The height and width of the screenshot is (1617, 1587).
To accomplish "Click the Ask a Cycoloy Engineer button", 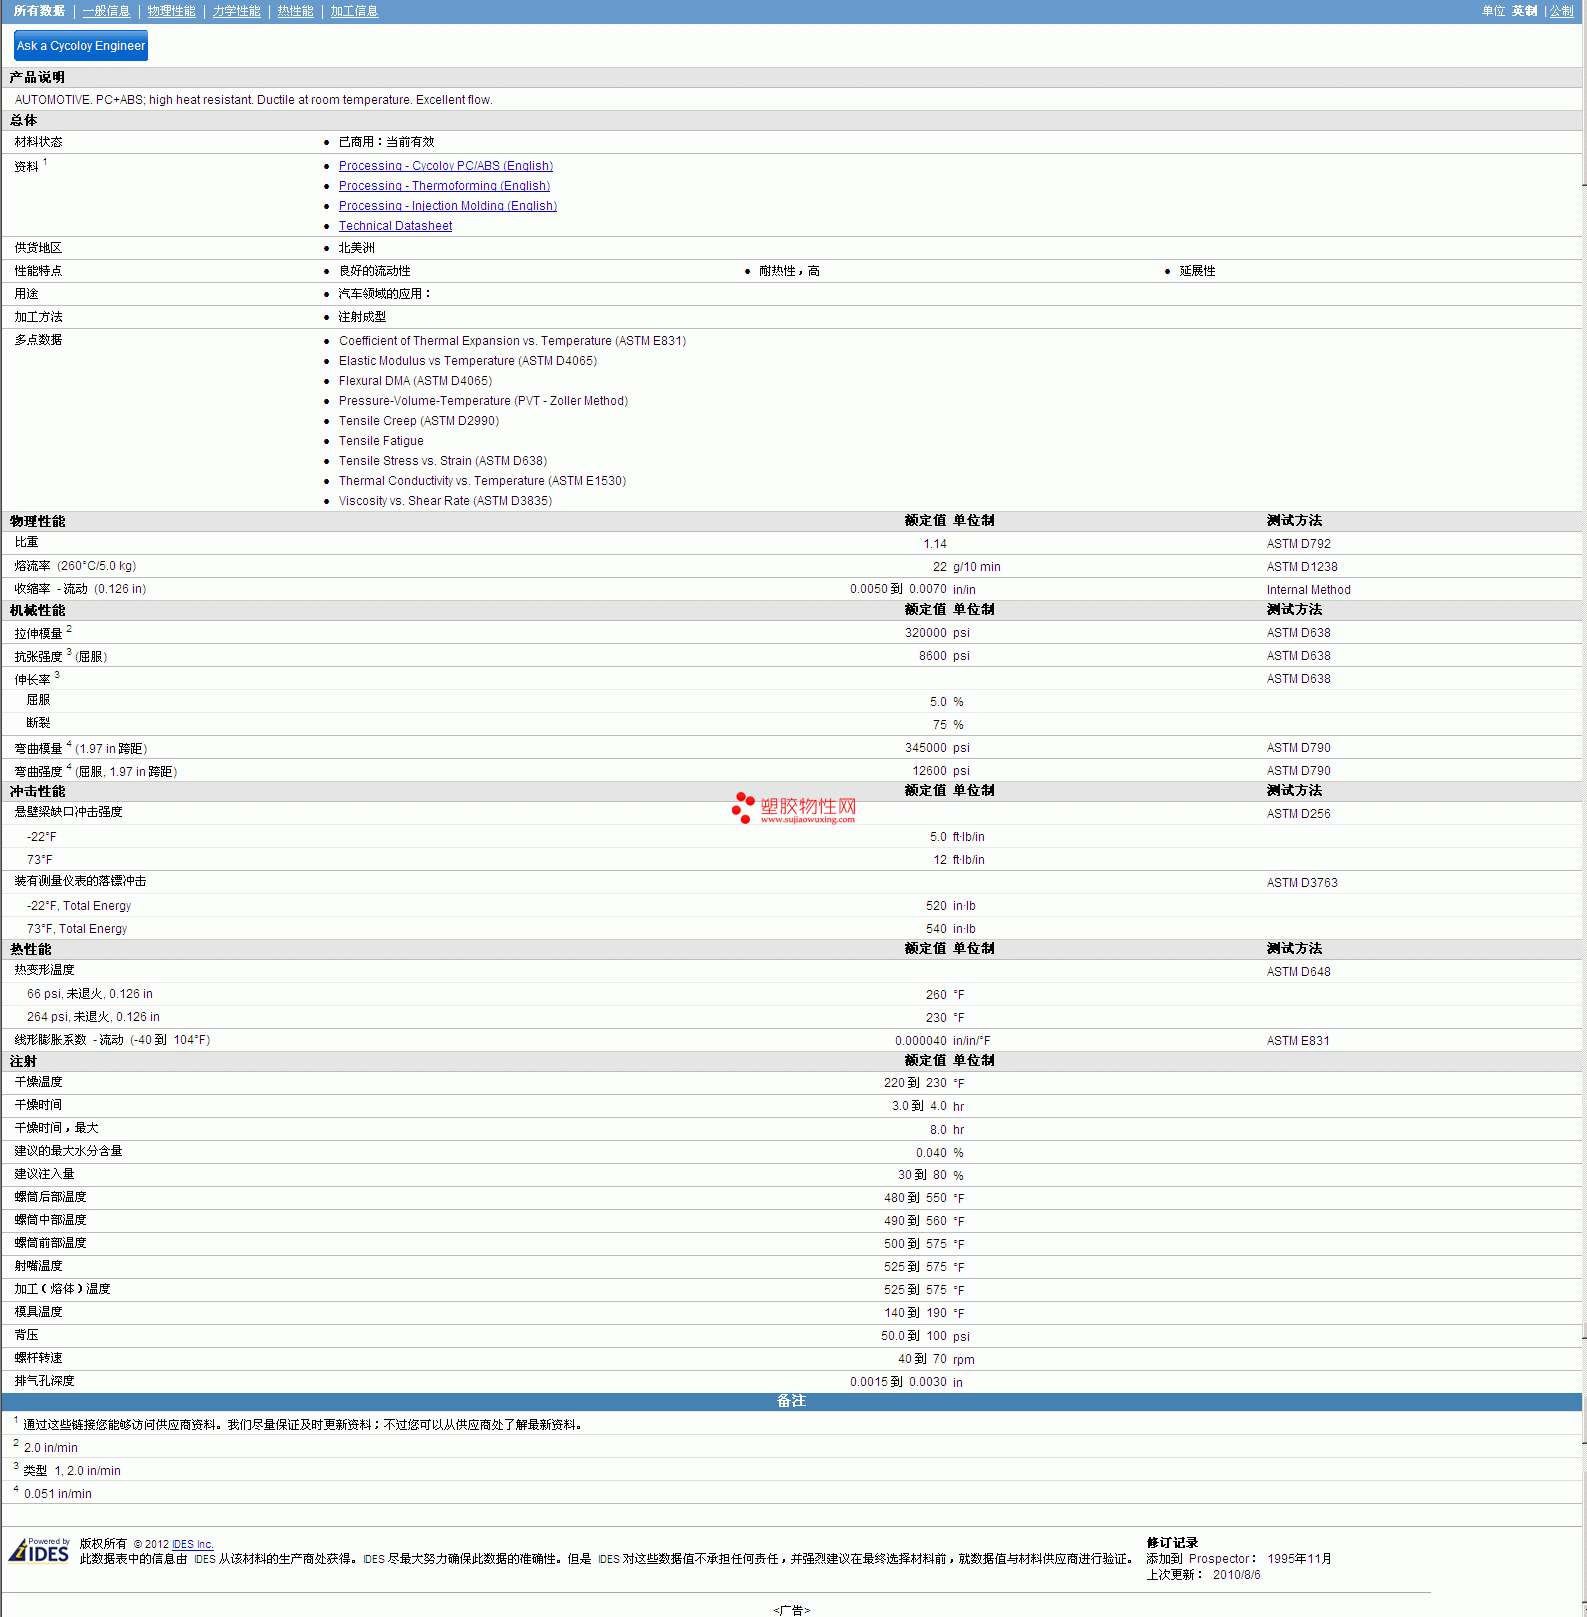I will coord(81,46).
